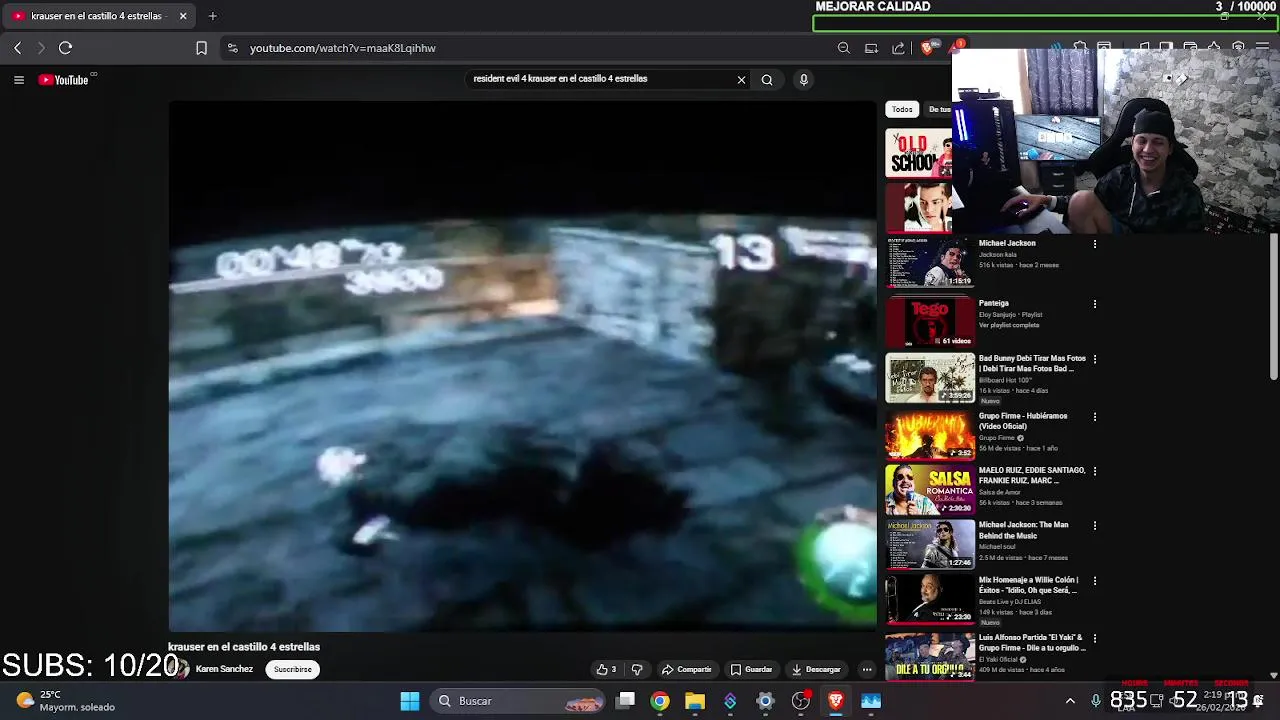
Task: Open File Explorer from the taskbar
Action: click(x=695, y=701)
